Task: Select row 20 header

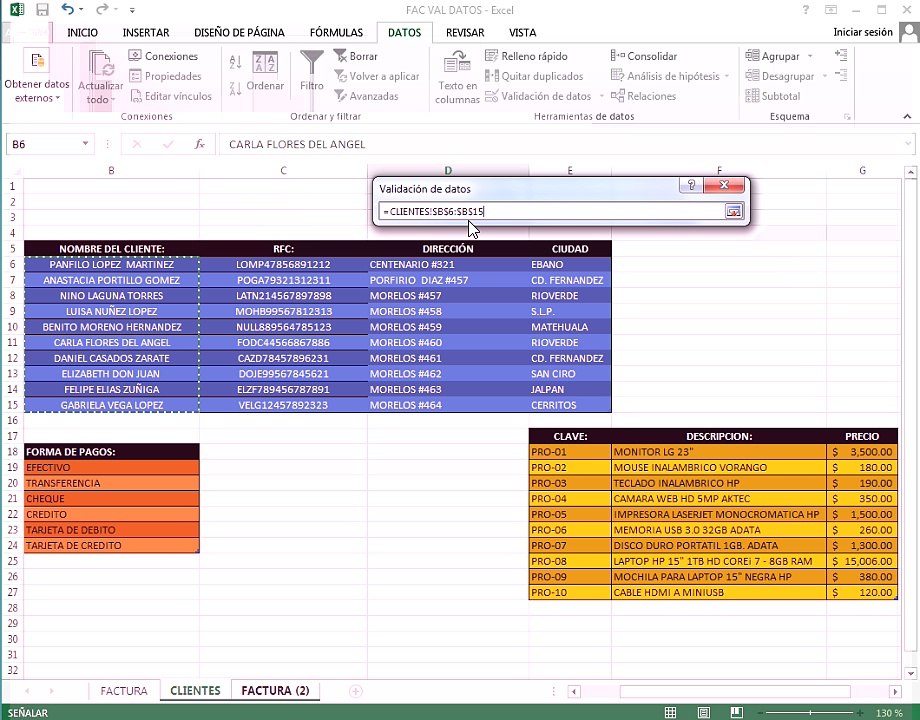Action: click(12, 484)
